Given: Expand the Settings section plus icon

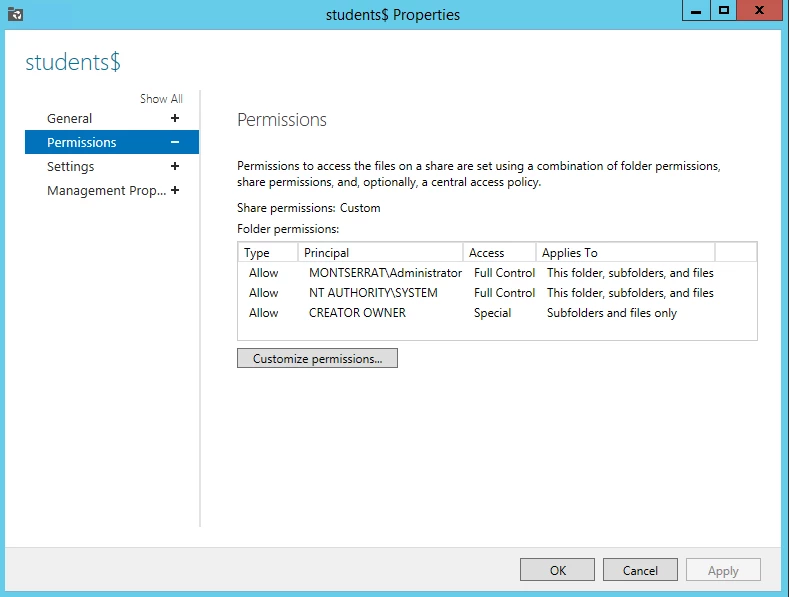Looking at the screenshot, I should coord(175,166).
